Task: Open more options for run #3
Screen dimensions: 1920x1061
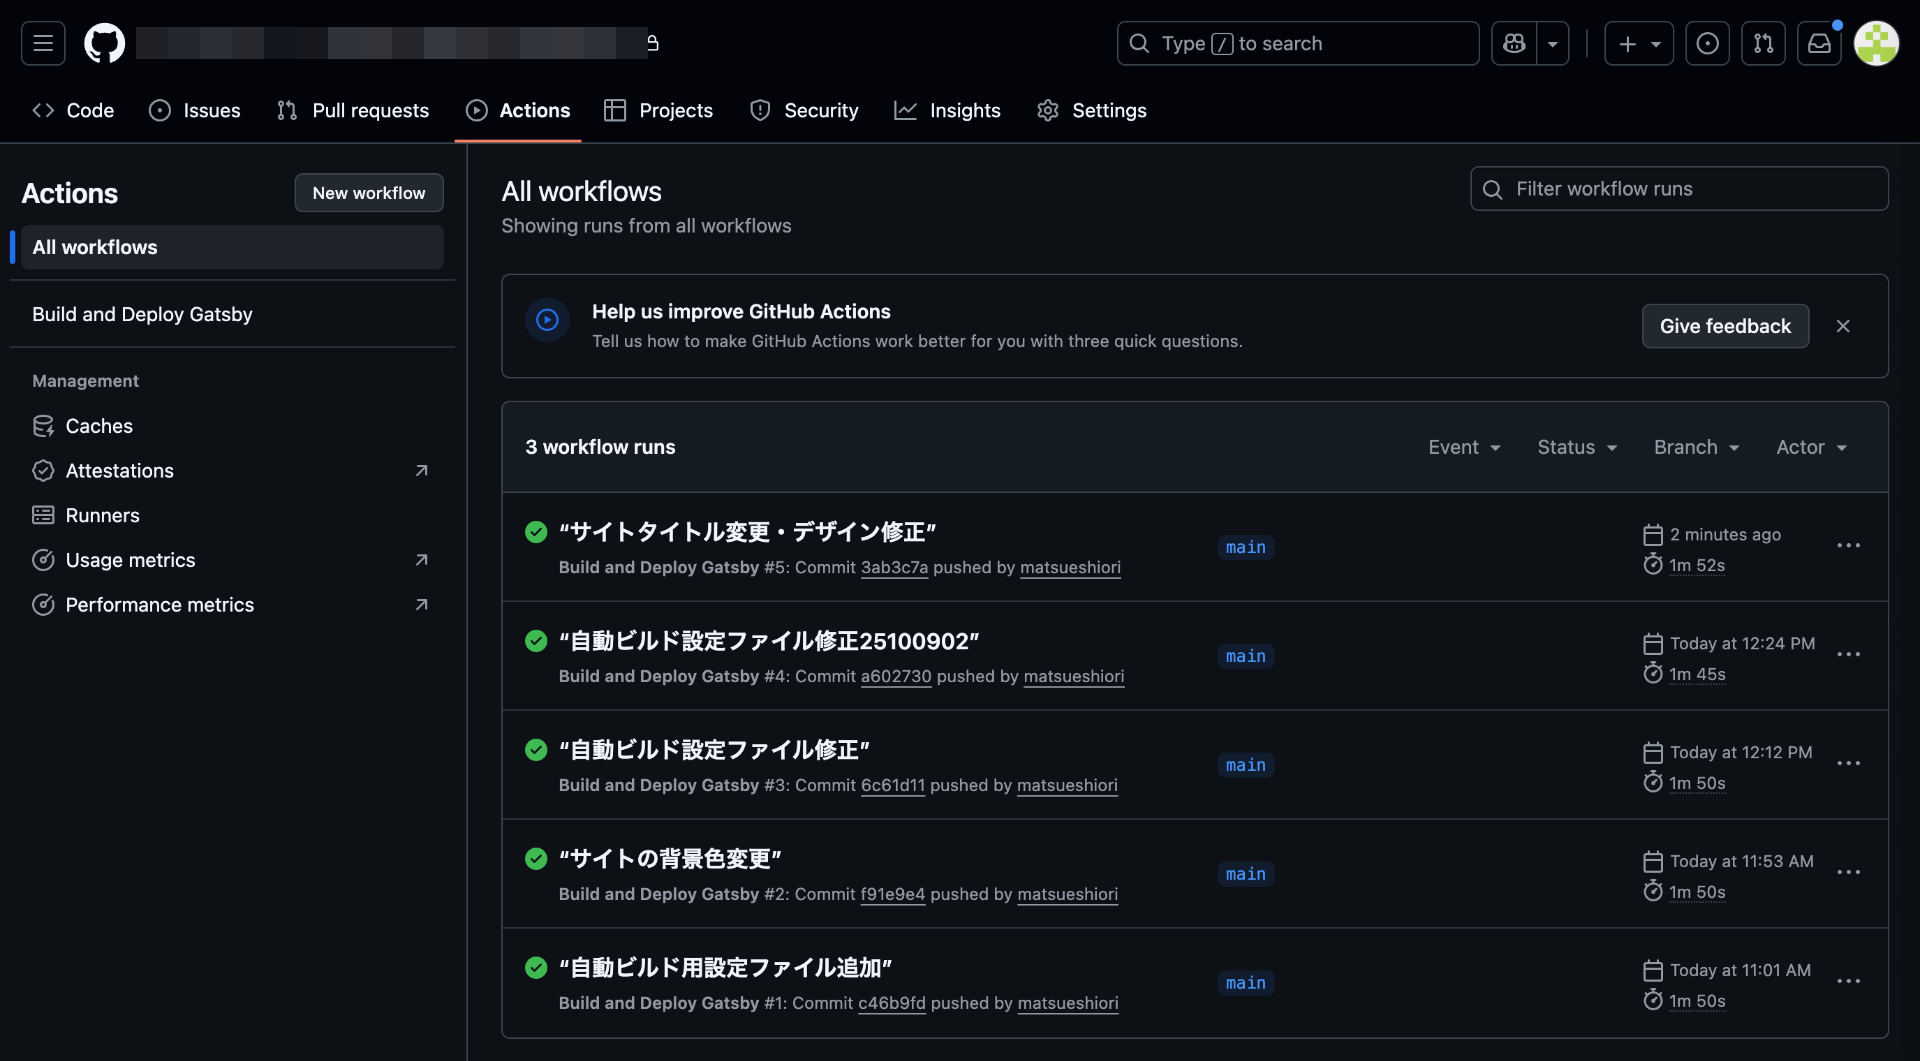Action: [1848, 764]
